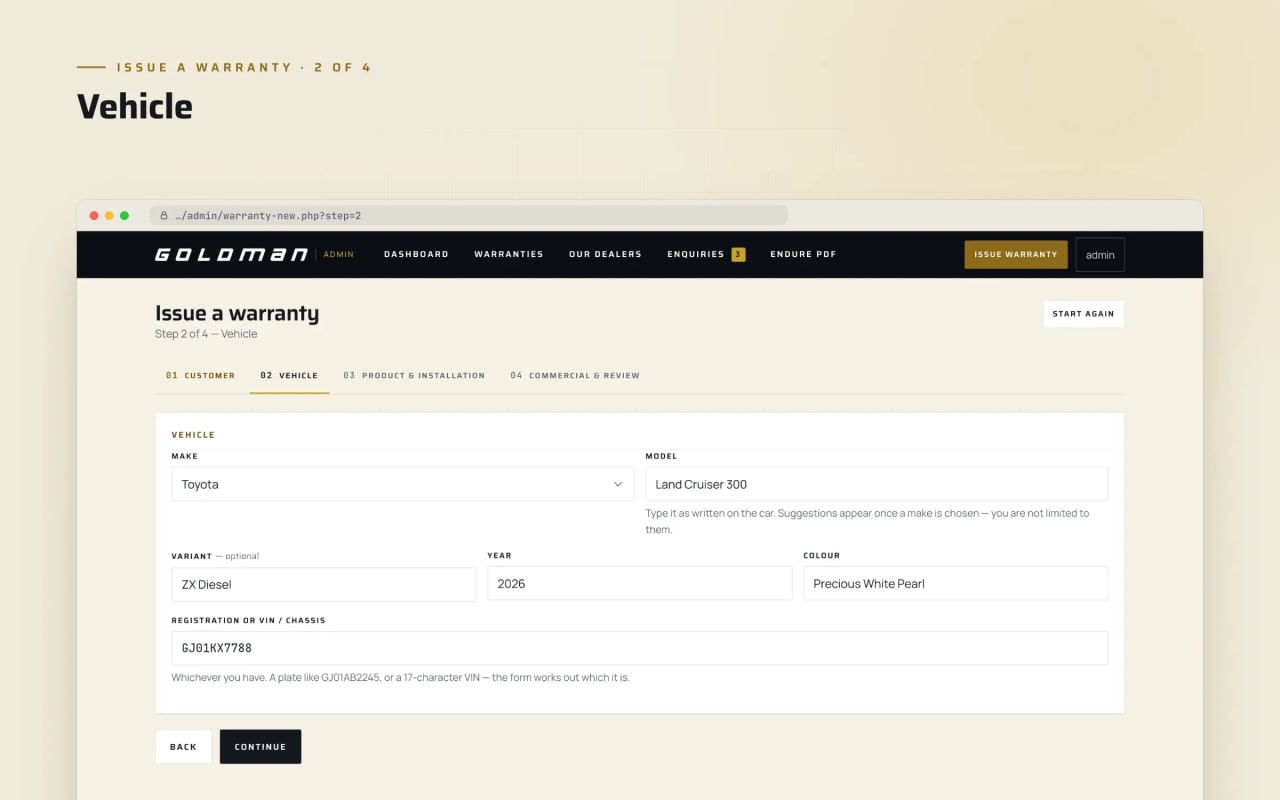The height and width of the screenshot is (800, 1280).
Task: Open Our Dealers page
Action: pos(605,254)
